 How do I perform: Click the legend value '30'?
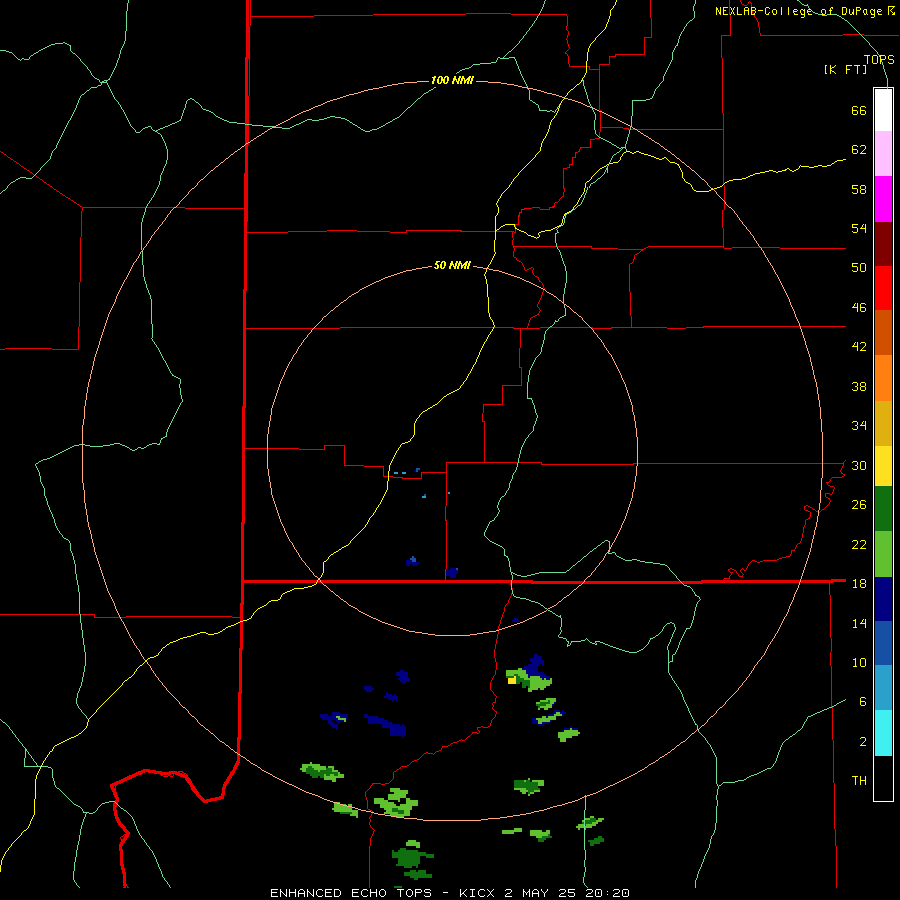coord(859,465)
